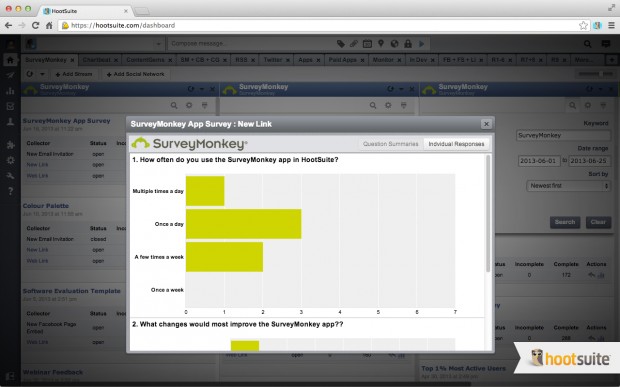Click the location pin icon in compose bar
620x387 pixels.
tap(381, 43)
